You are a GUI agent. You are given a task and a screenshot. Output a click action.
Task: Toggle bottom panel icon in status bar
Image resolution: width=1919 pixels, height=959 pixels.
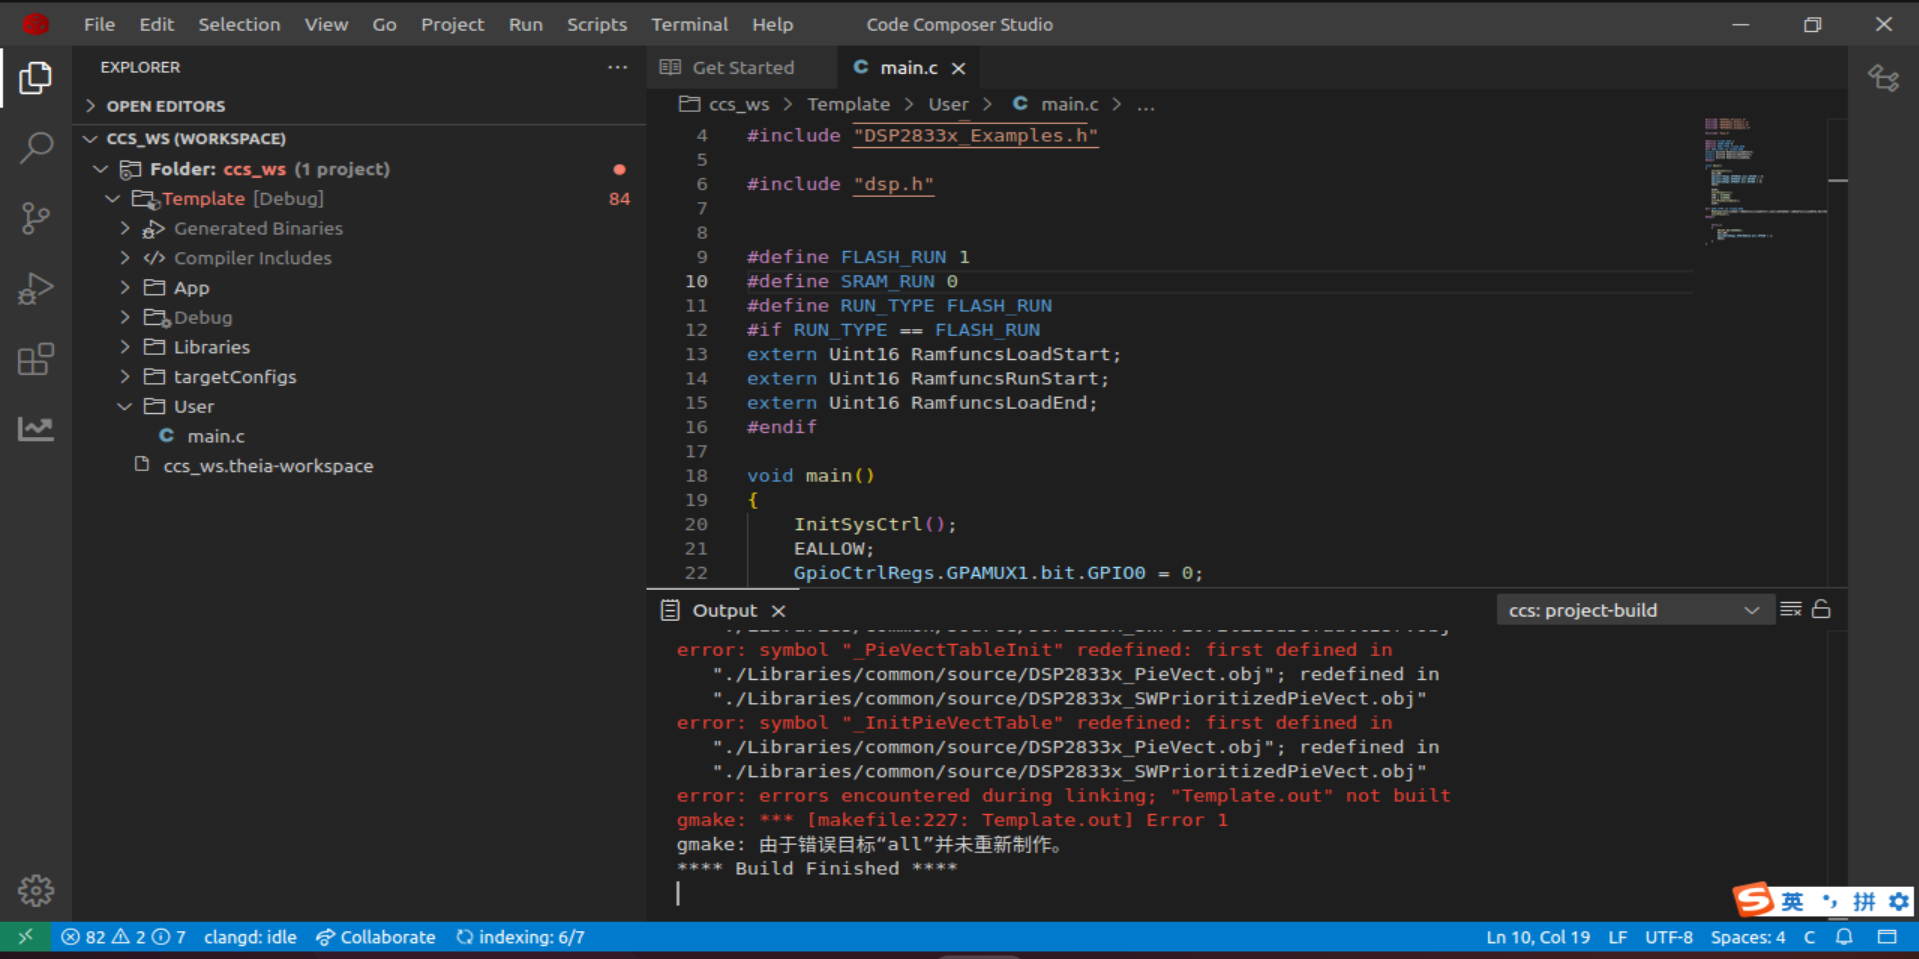[1887, 937]
